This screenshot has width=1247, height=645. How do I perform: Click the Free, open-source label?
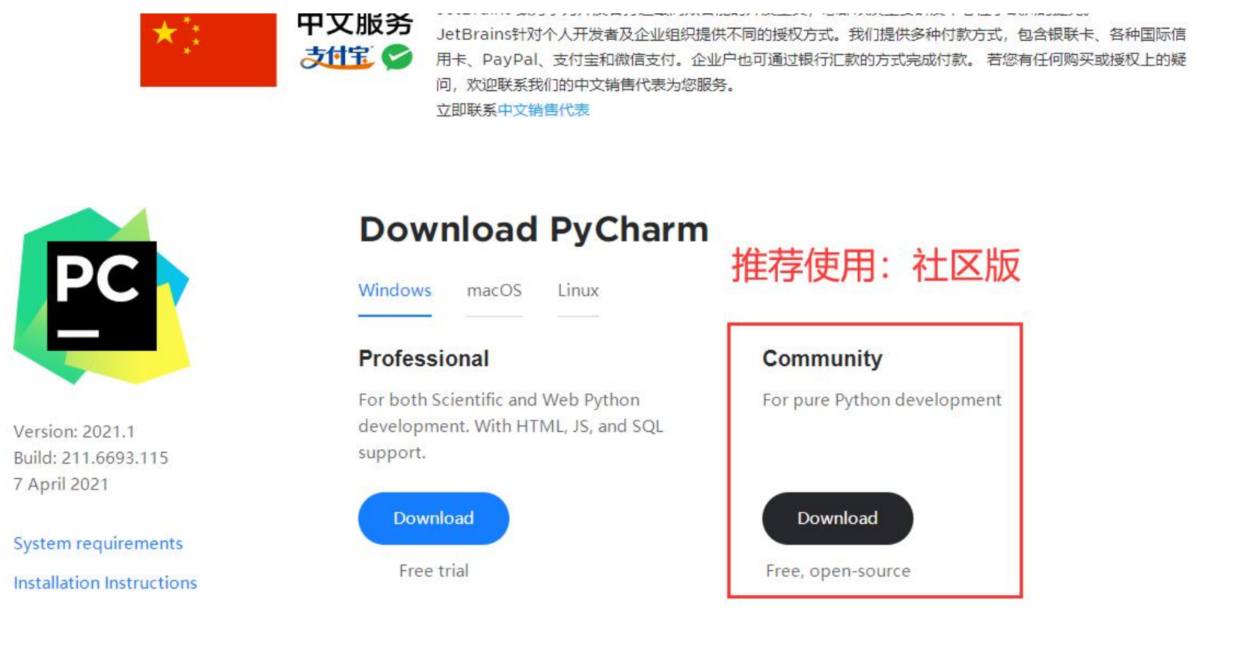tap(838, 571)
